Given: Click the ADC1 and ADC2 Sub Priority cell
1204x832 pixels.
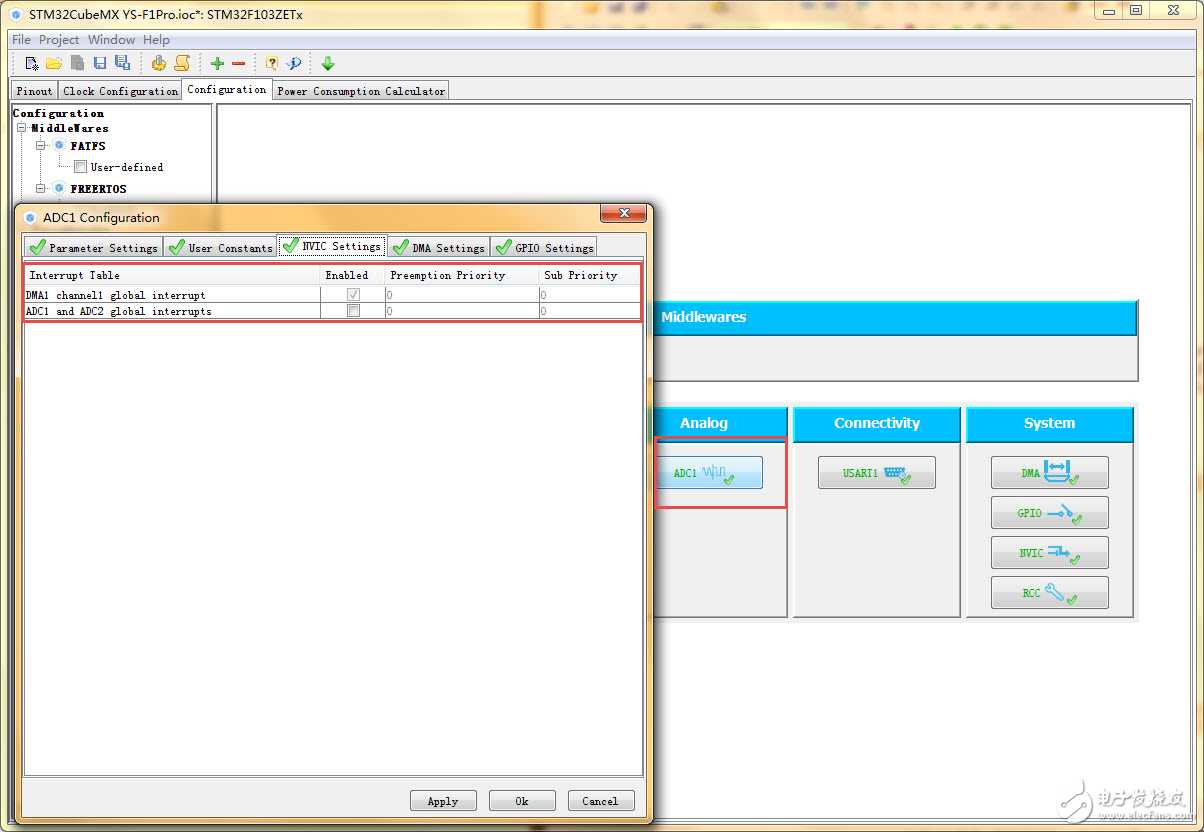Looking at the screenshot, I should pyautogui.click(x=590, y=311).
